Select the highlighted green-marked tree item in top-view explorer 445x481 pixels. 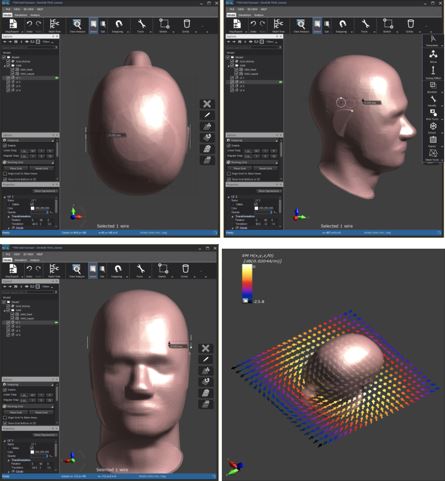pyautogui.click(x=31, y=78)
